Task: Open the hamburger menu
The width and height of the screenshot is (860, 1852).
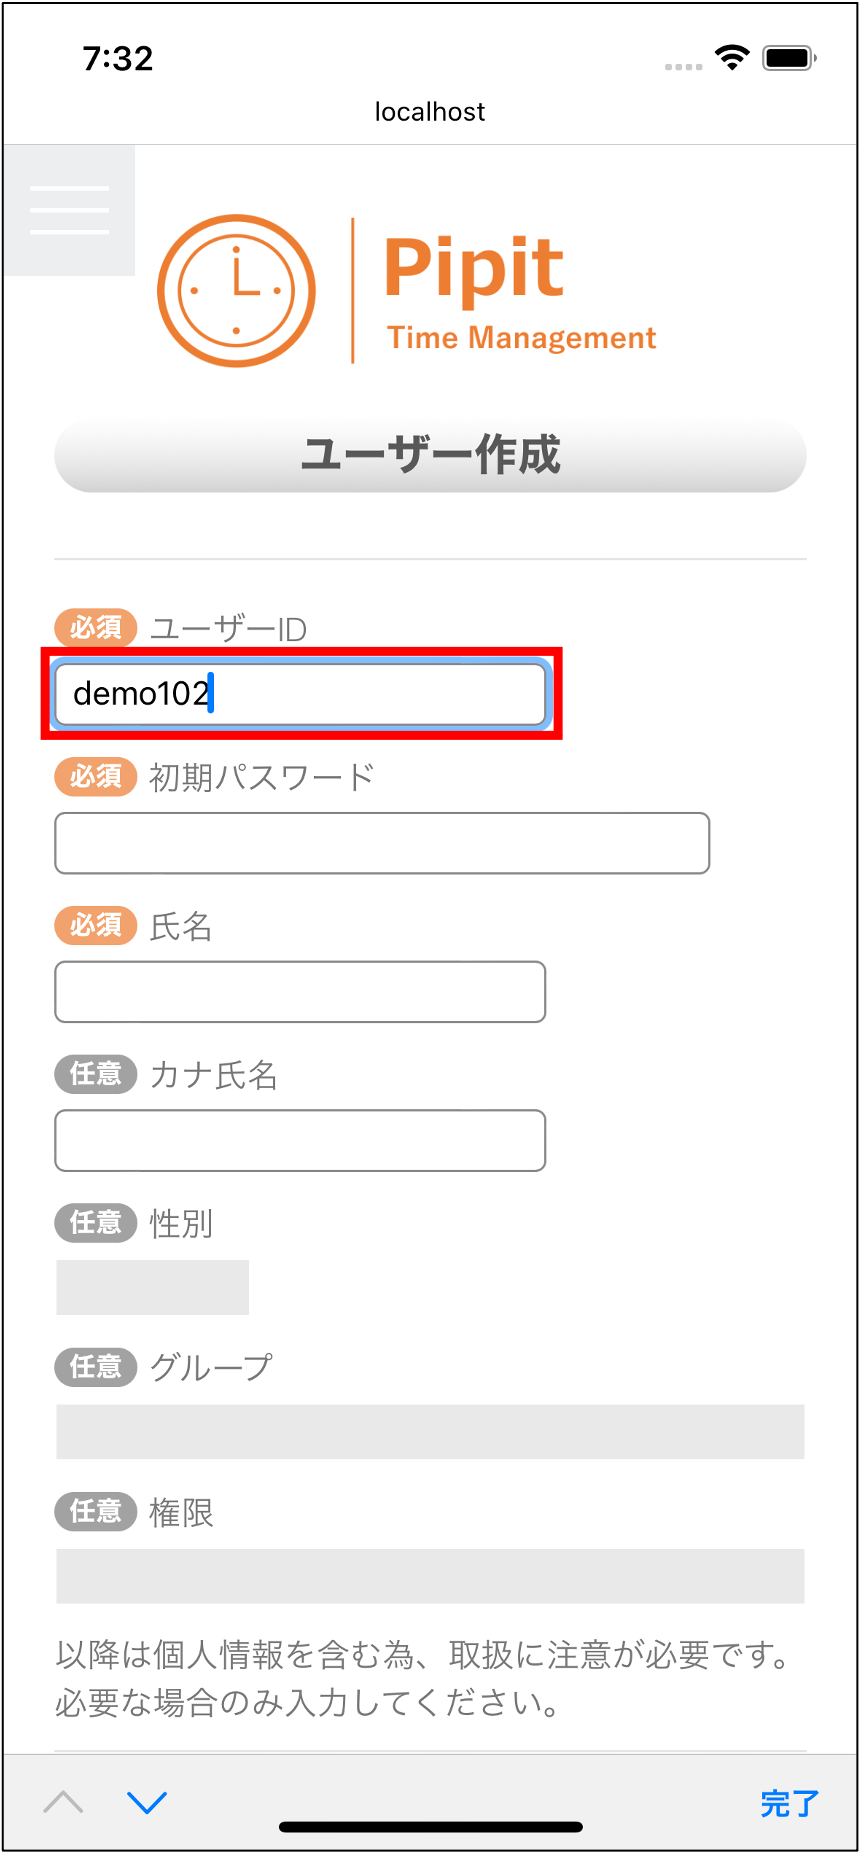Action: click(x=69, y=210)
